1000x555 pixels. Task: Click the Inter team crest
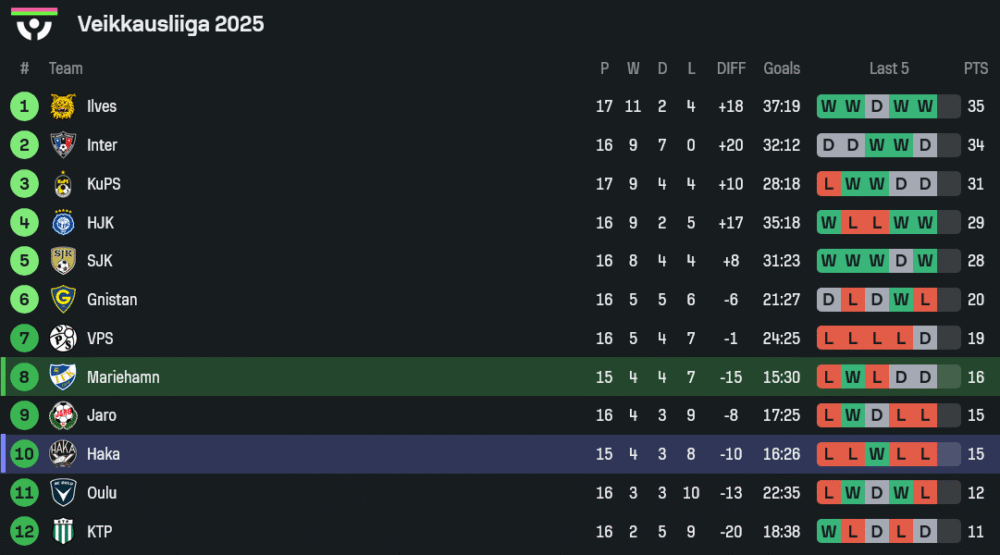coord(63,145)
